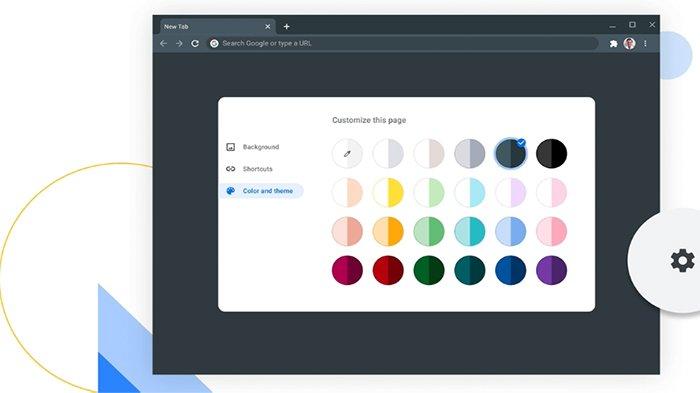Choose the white and light green swatch

[429, 192]
